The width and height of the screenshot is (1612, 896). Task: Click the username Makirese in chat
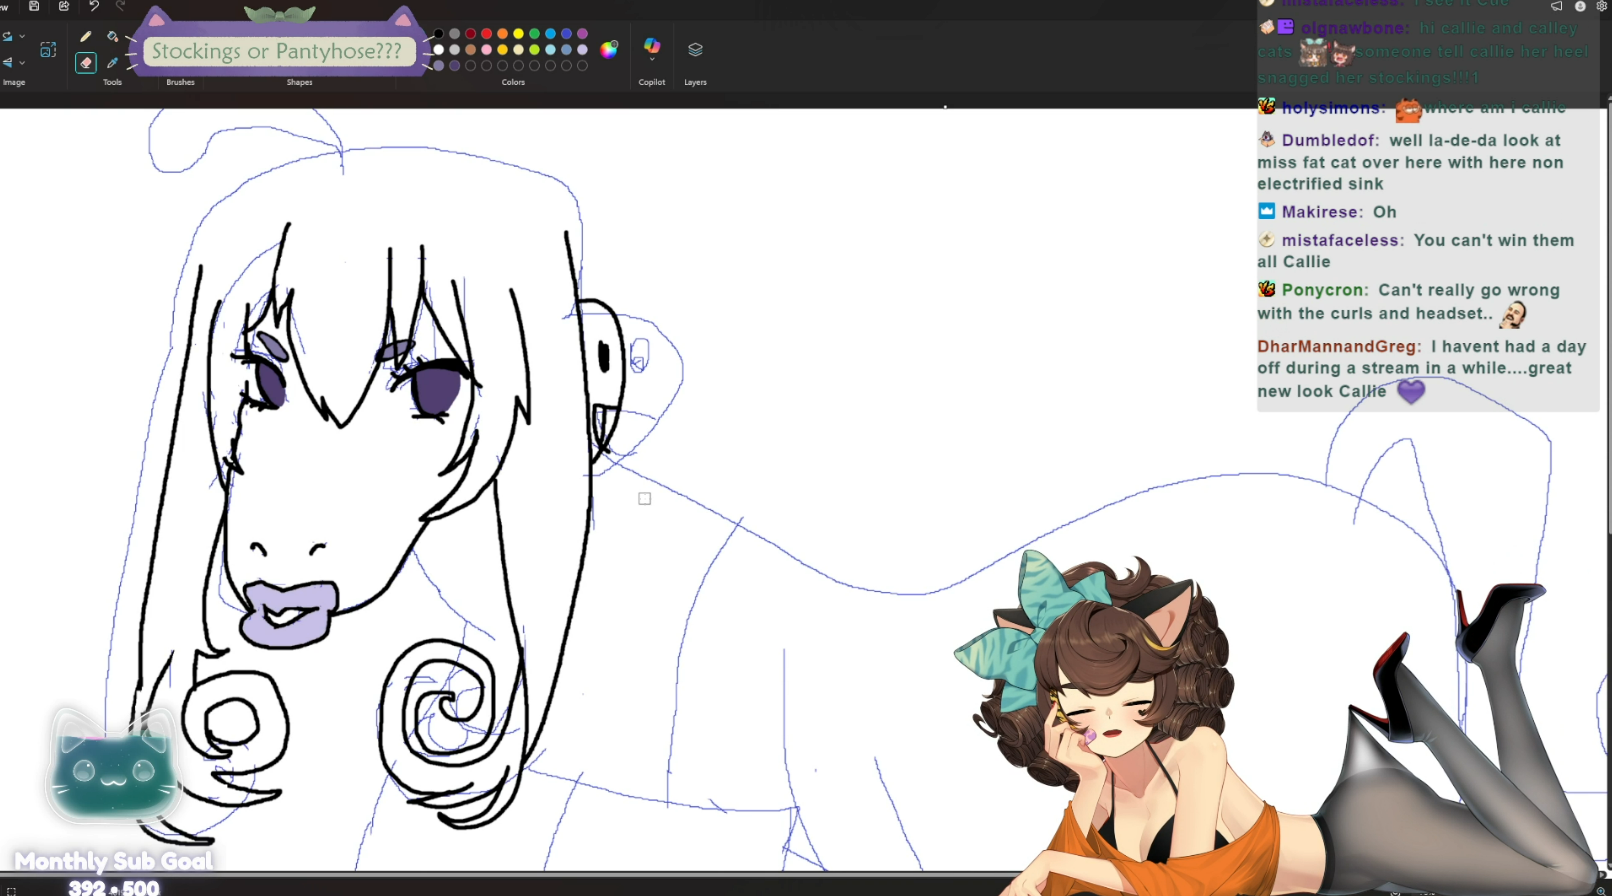(x=1322, y=212)
